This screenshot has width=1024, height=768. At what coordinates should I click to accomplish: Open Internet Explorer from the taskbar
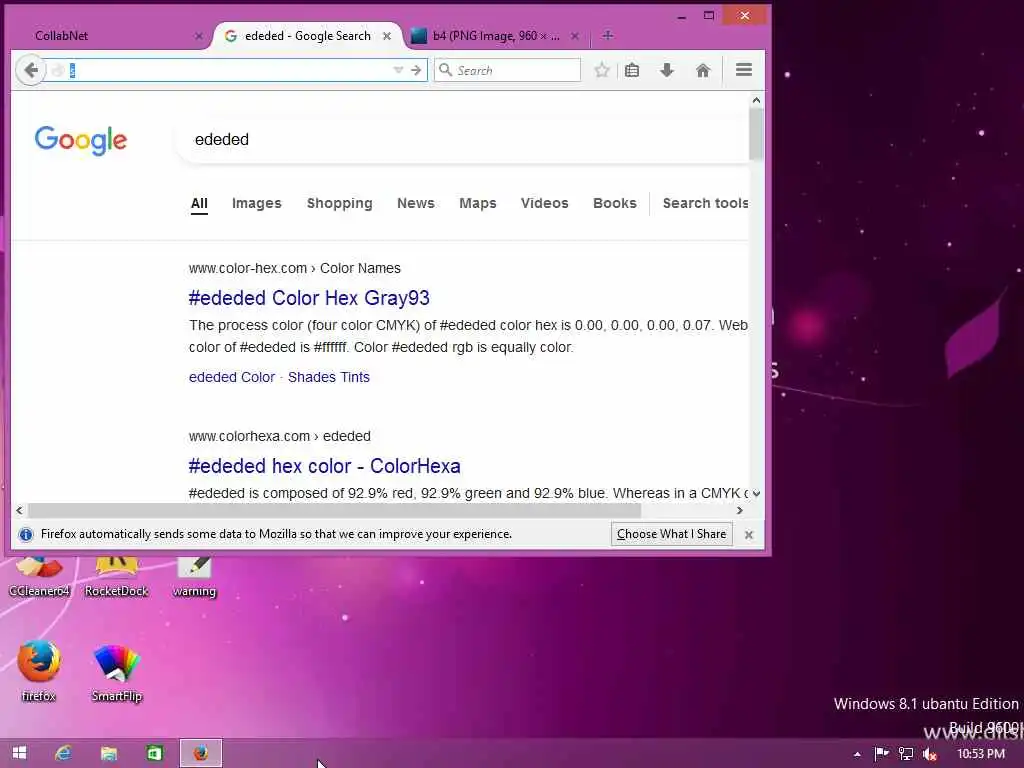tap(63, 753)
